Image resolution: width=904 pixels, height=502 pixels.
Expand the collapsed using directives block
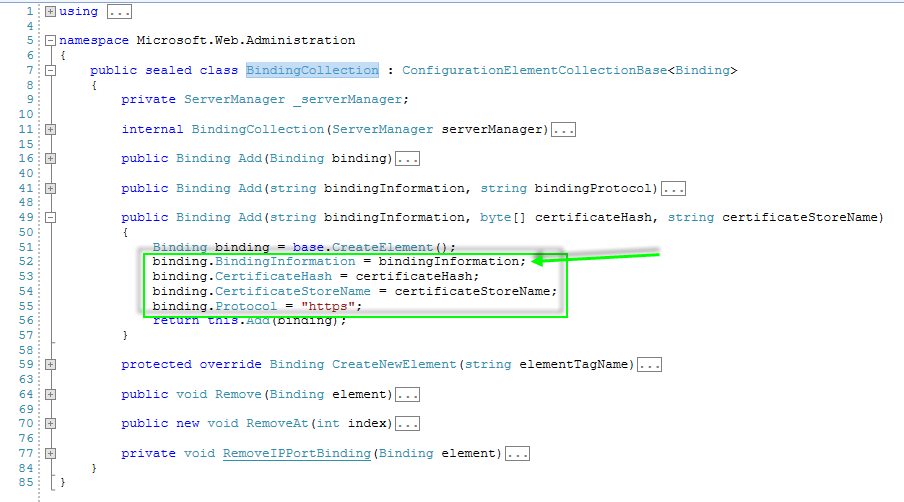pyautogui.click(x=50, y=11)
